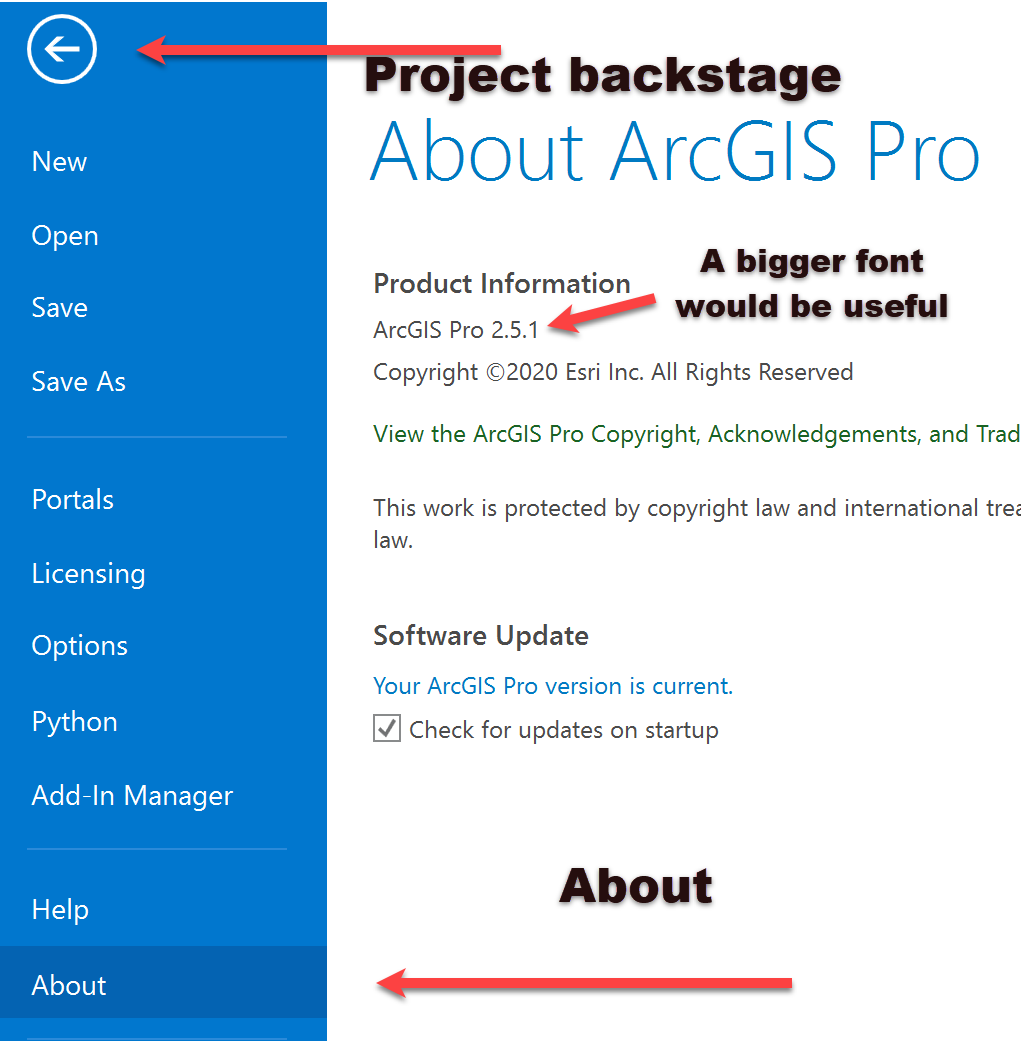Toggle the Check for updates on startup checkbox

pos(387,730)
